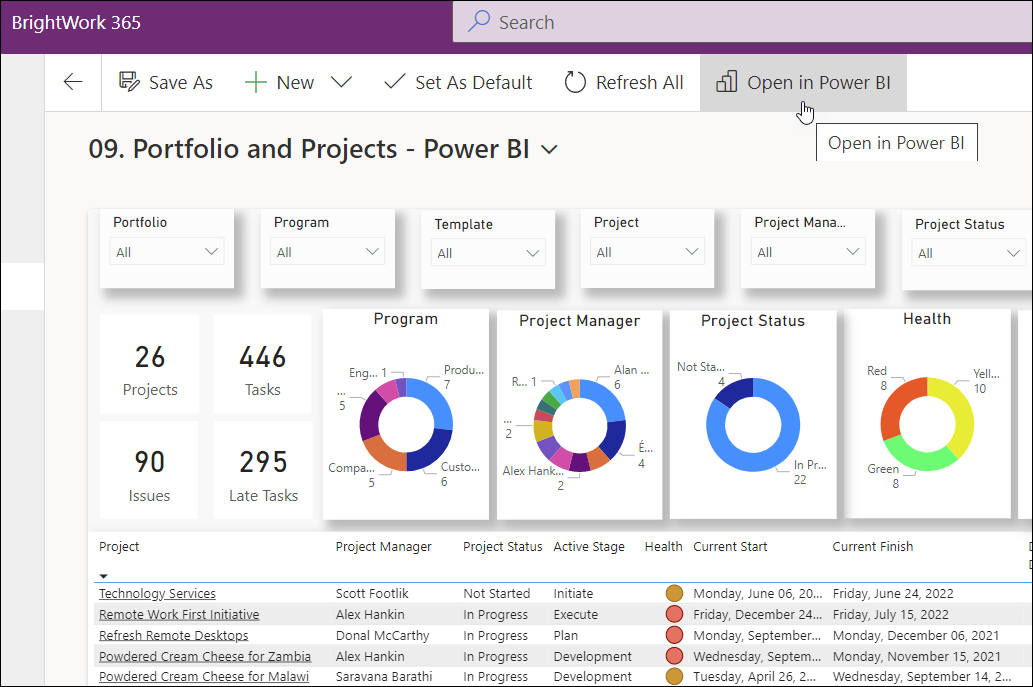Click the Alex Hank... label in Project Manager chart
This screenshot has width=1033, height=687.
pos(533,471)
